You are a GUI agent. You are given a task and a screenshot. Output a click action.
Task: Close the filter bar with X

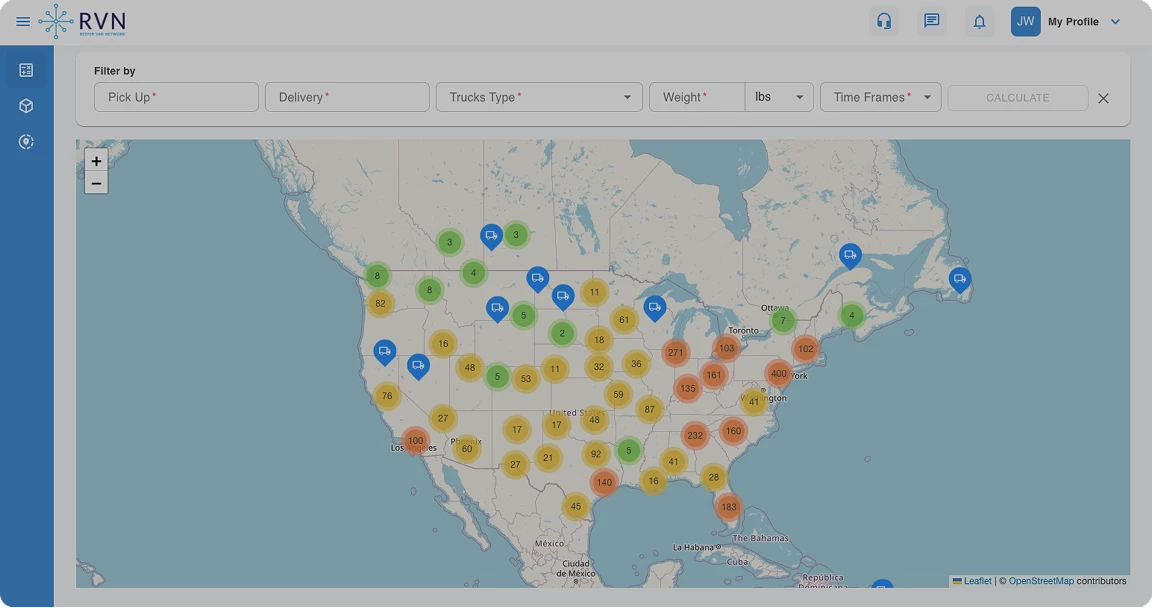click(1104, 98)
